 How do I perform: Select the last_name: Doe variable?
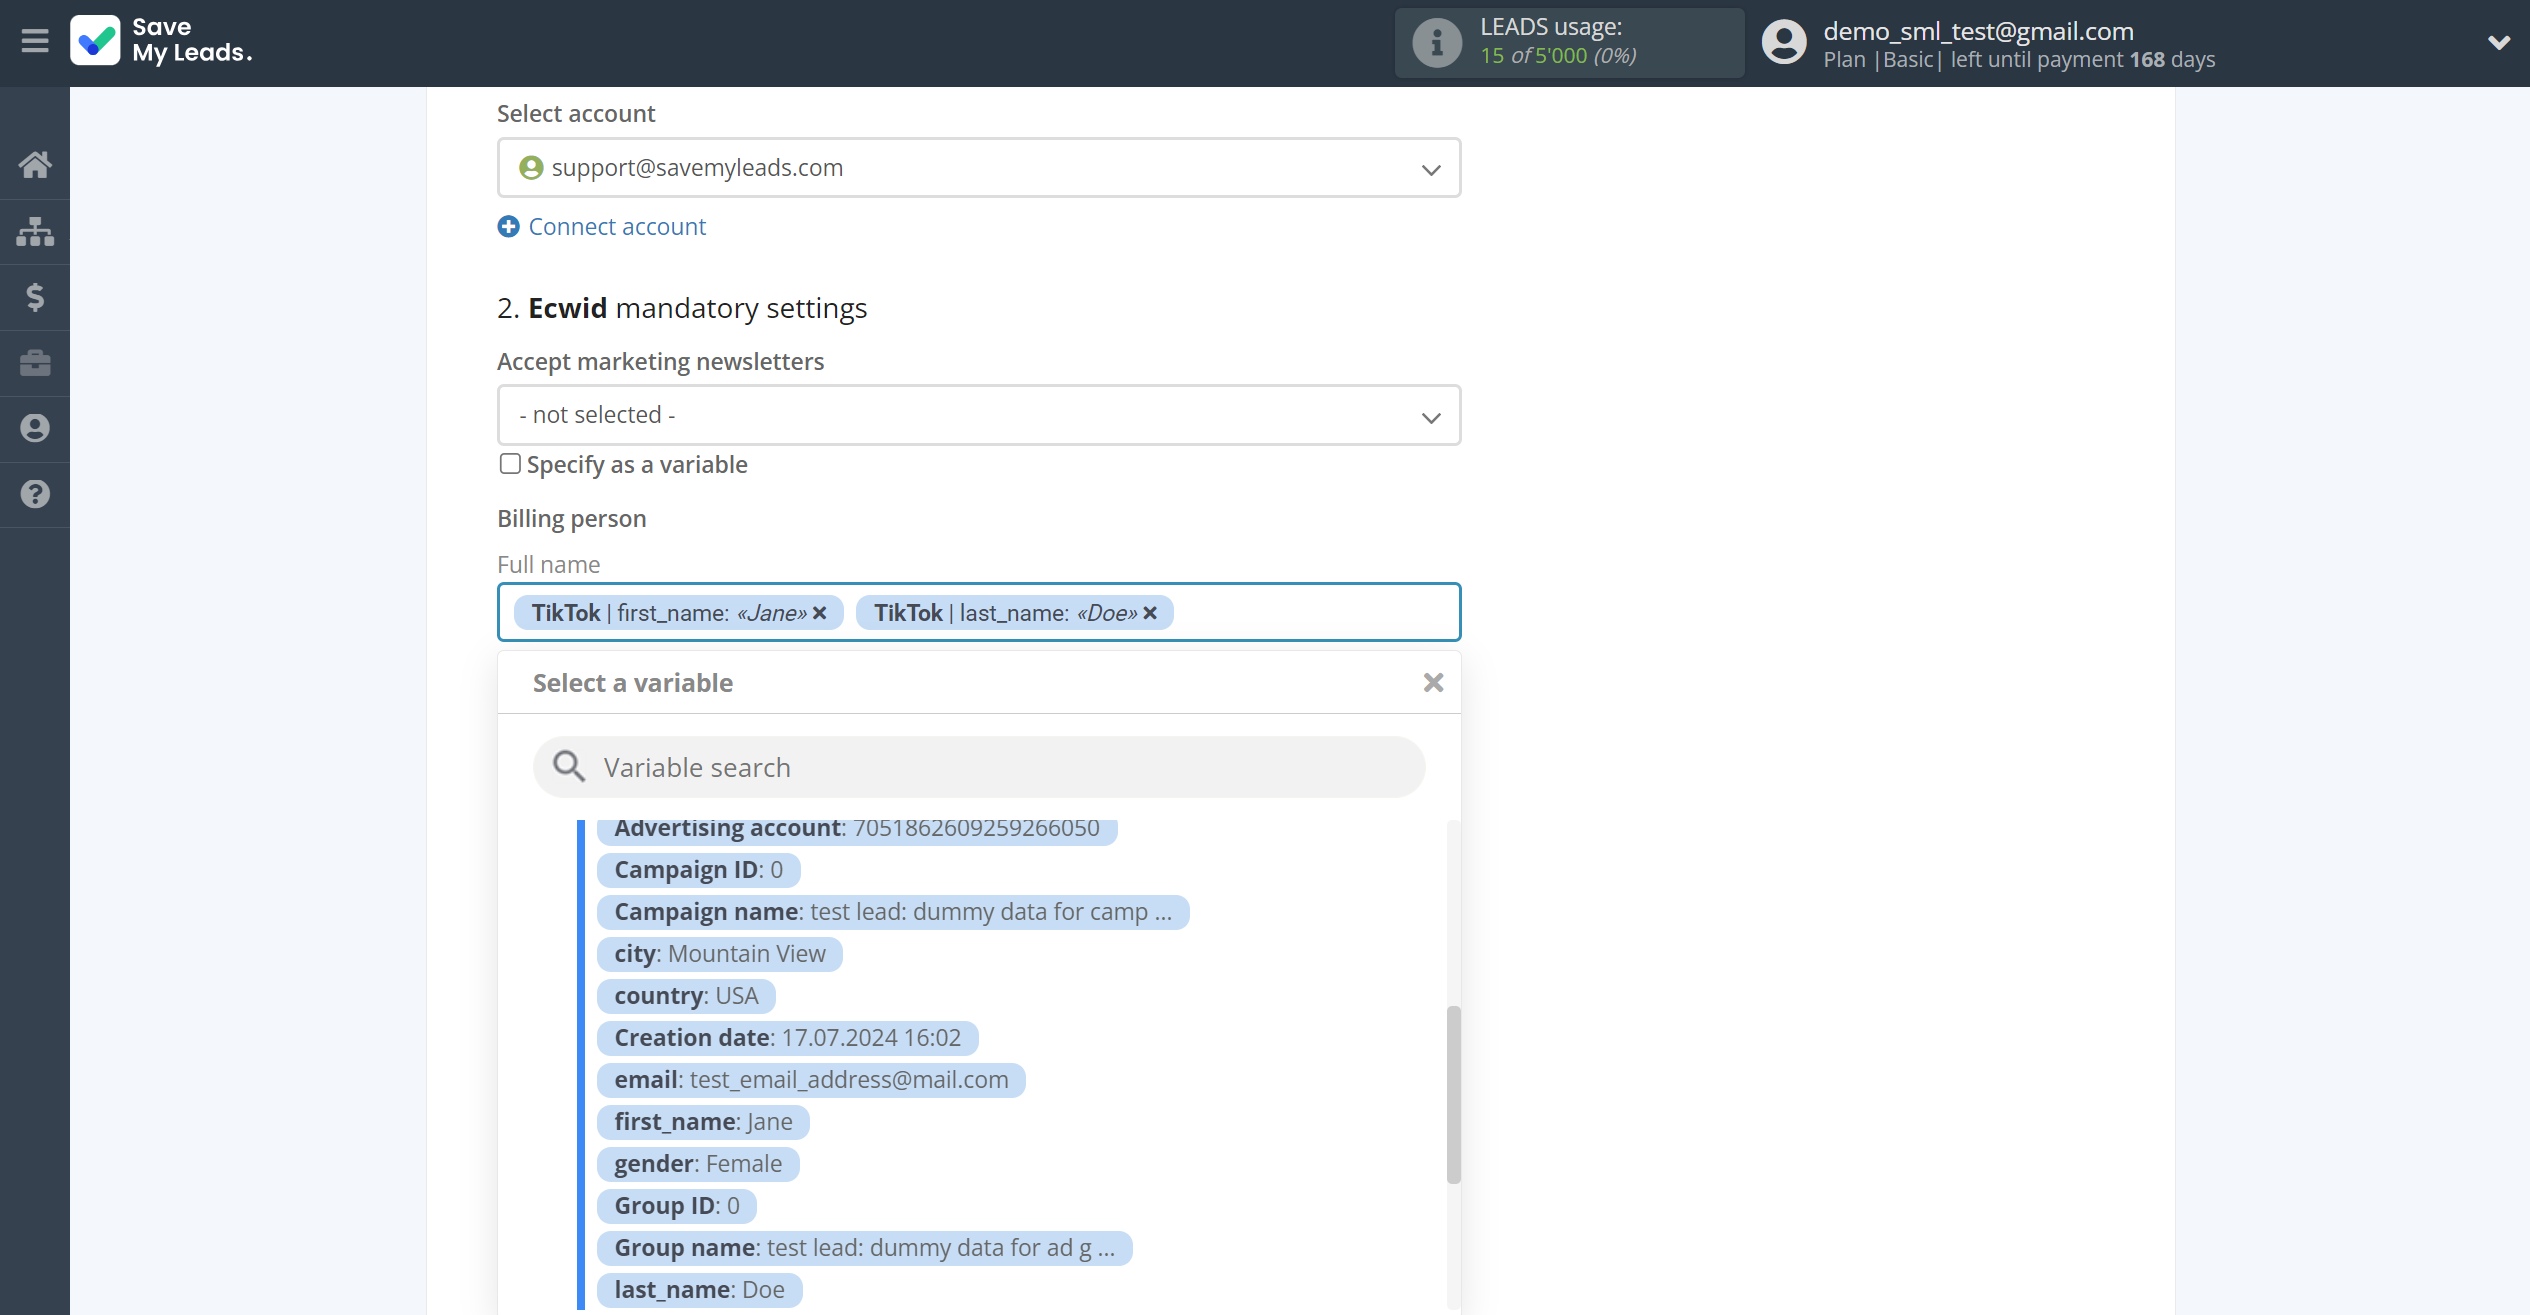click(x=699, y=1290)
